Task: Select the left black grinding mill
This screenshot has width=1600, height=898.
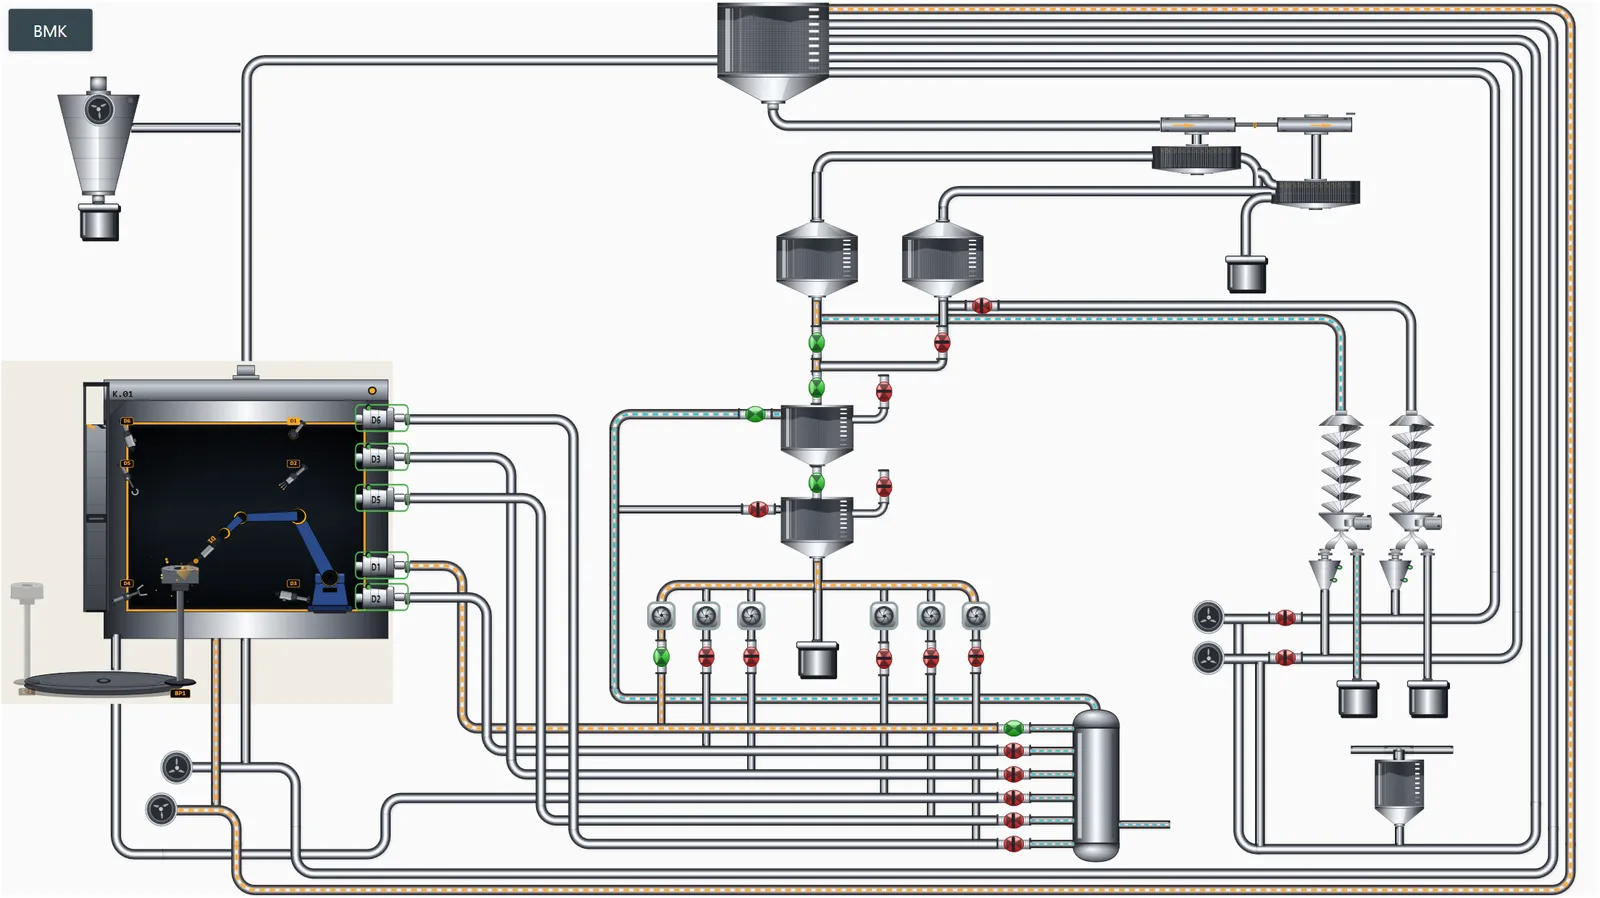Action: (x=1196, y=159)
